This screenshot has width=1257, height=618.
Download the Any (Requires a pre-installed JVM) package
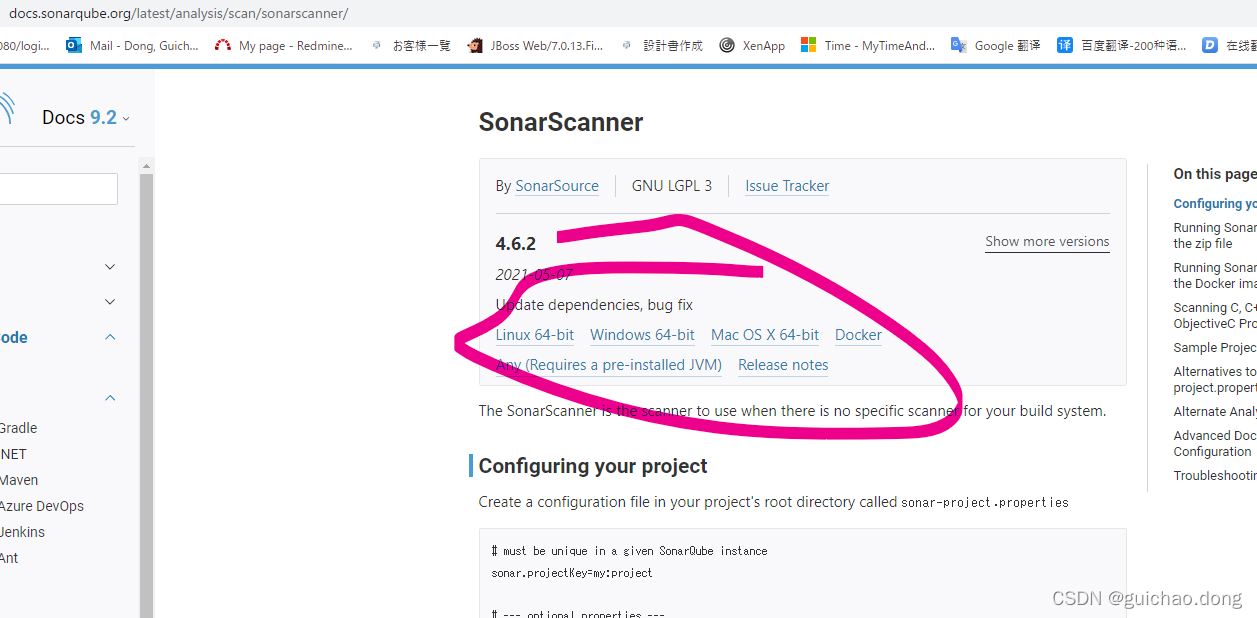(x=609, y=365)
